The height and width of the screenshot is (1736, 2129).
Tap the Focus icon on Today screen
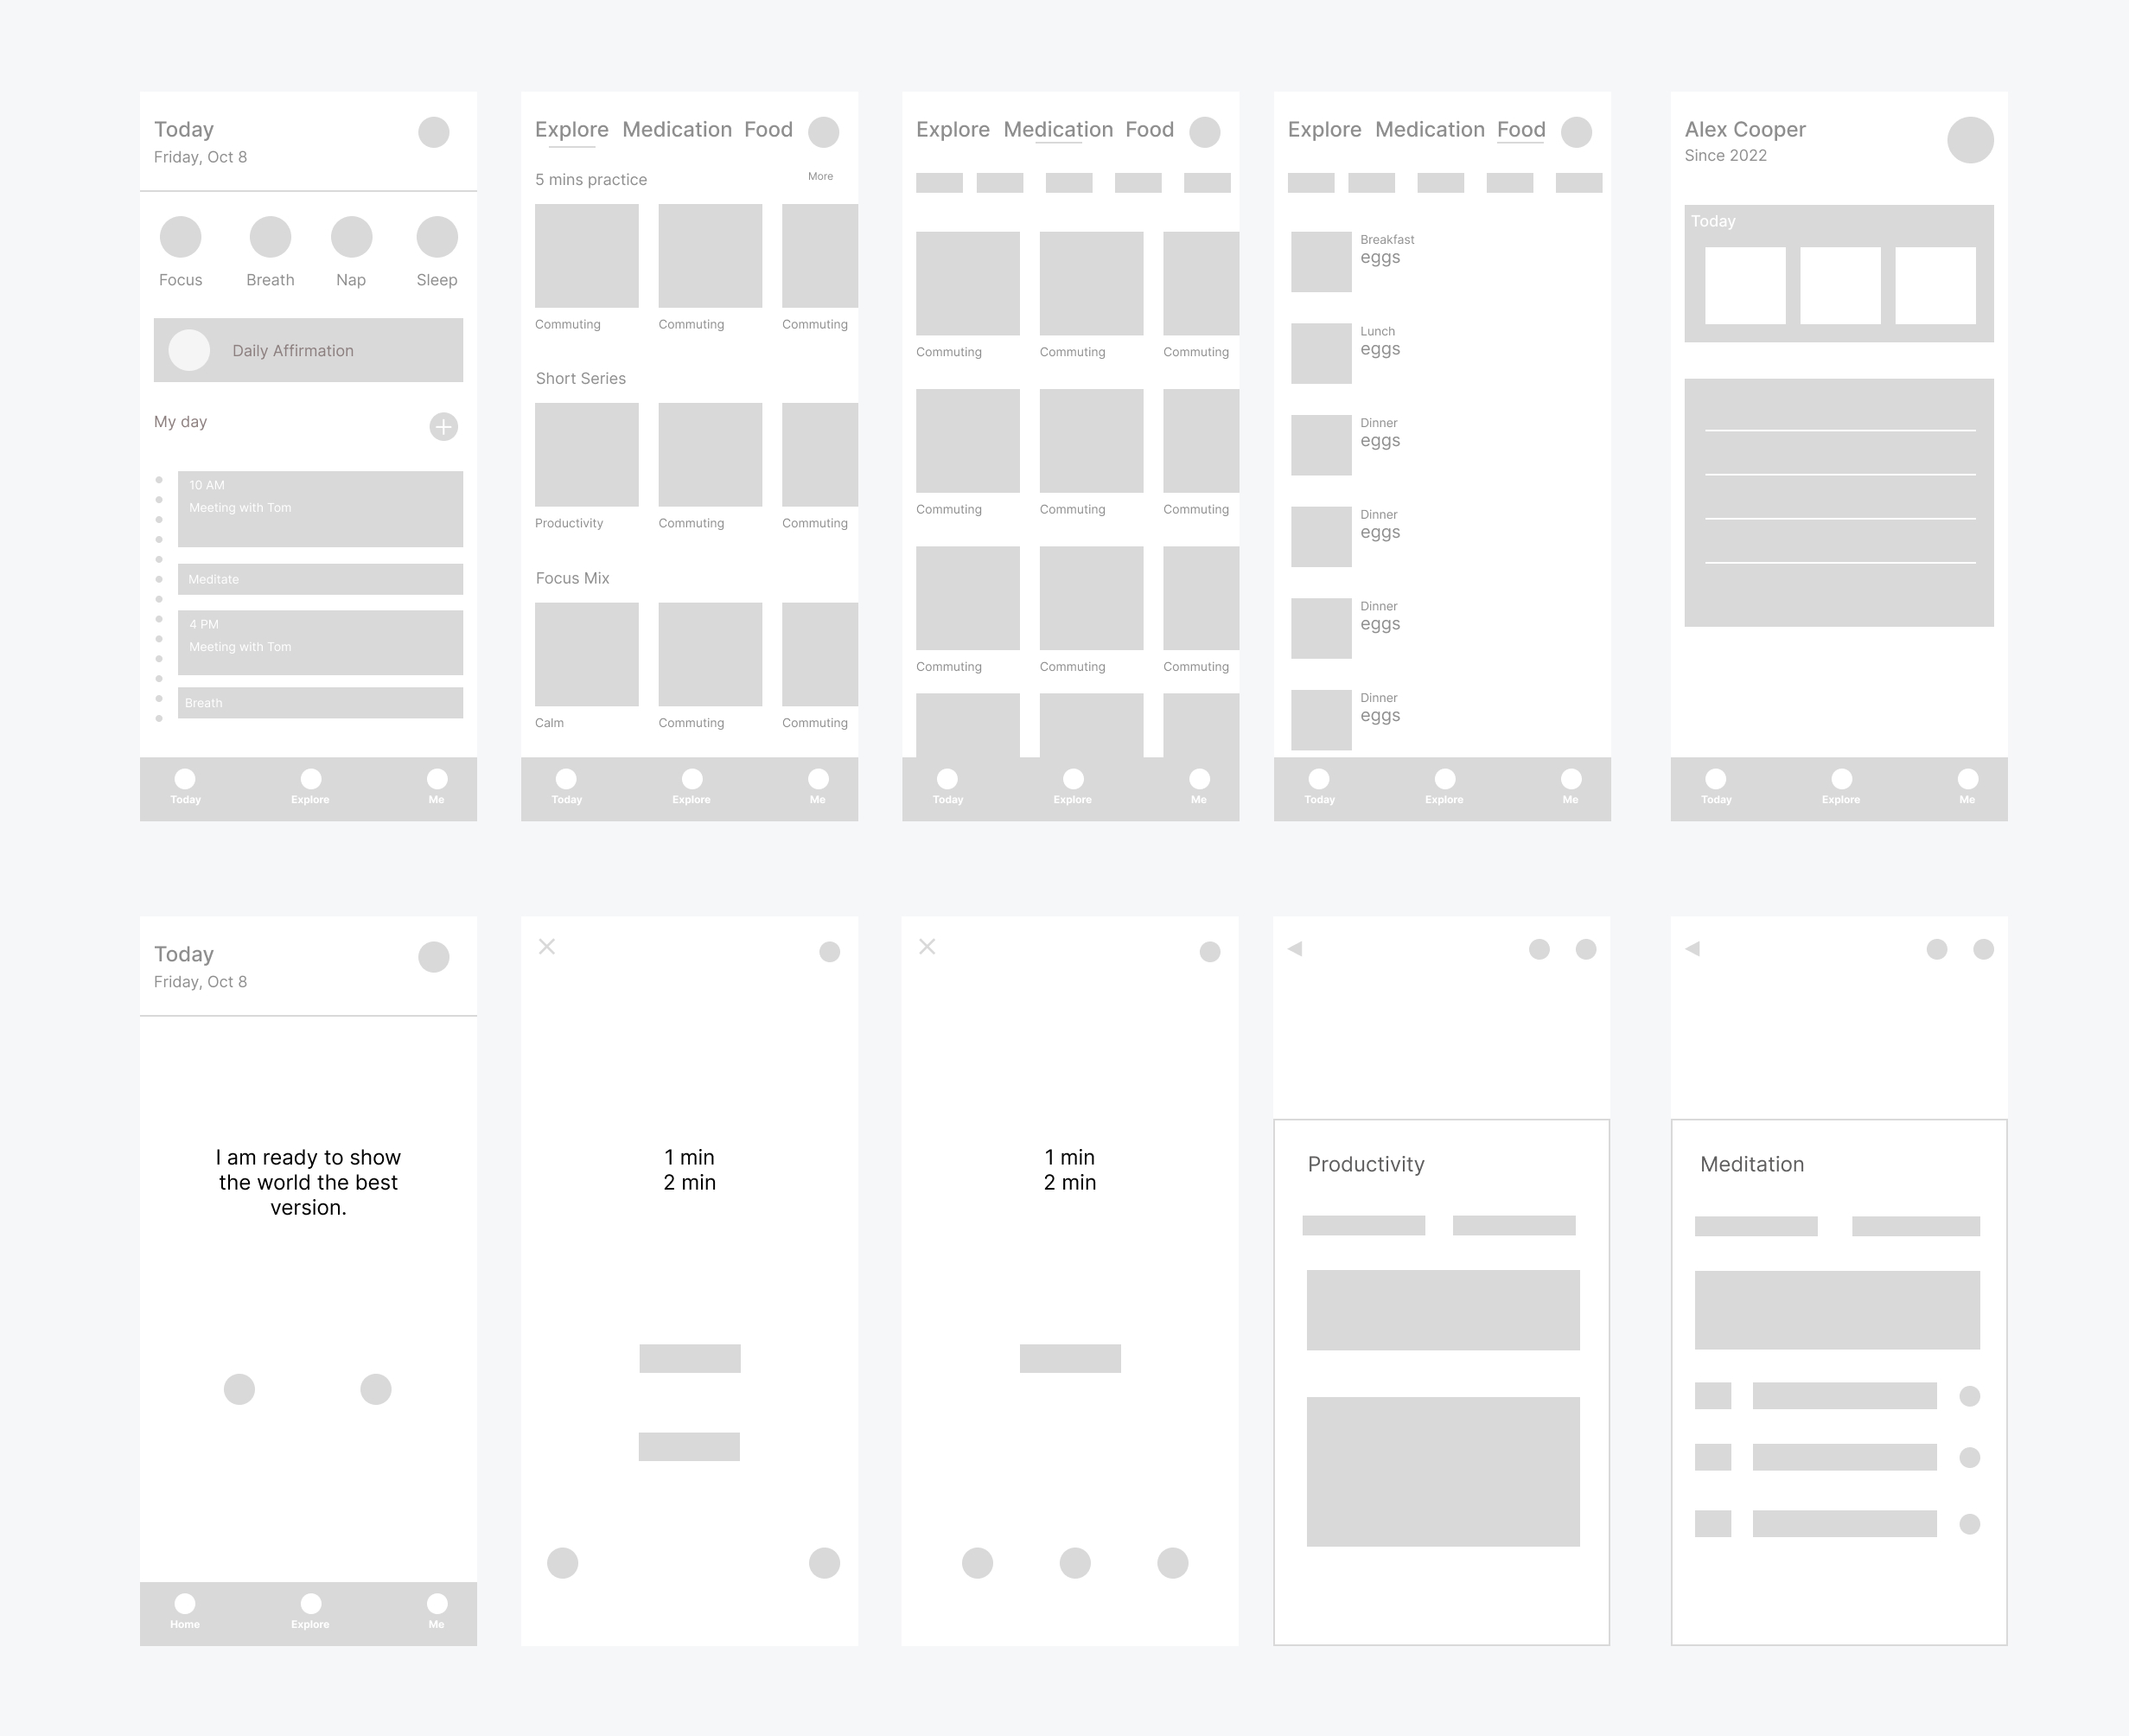[x=181, y=232]
